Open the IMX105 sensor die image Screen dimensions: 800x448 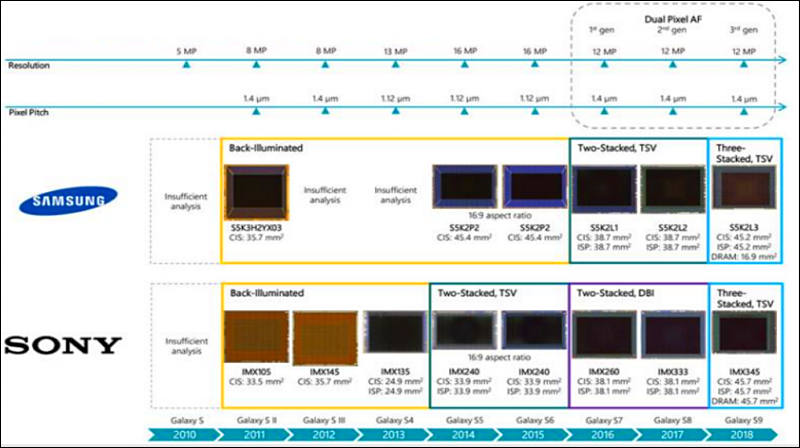(256, 337)
